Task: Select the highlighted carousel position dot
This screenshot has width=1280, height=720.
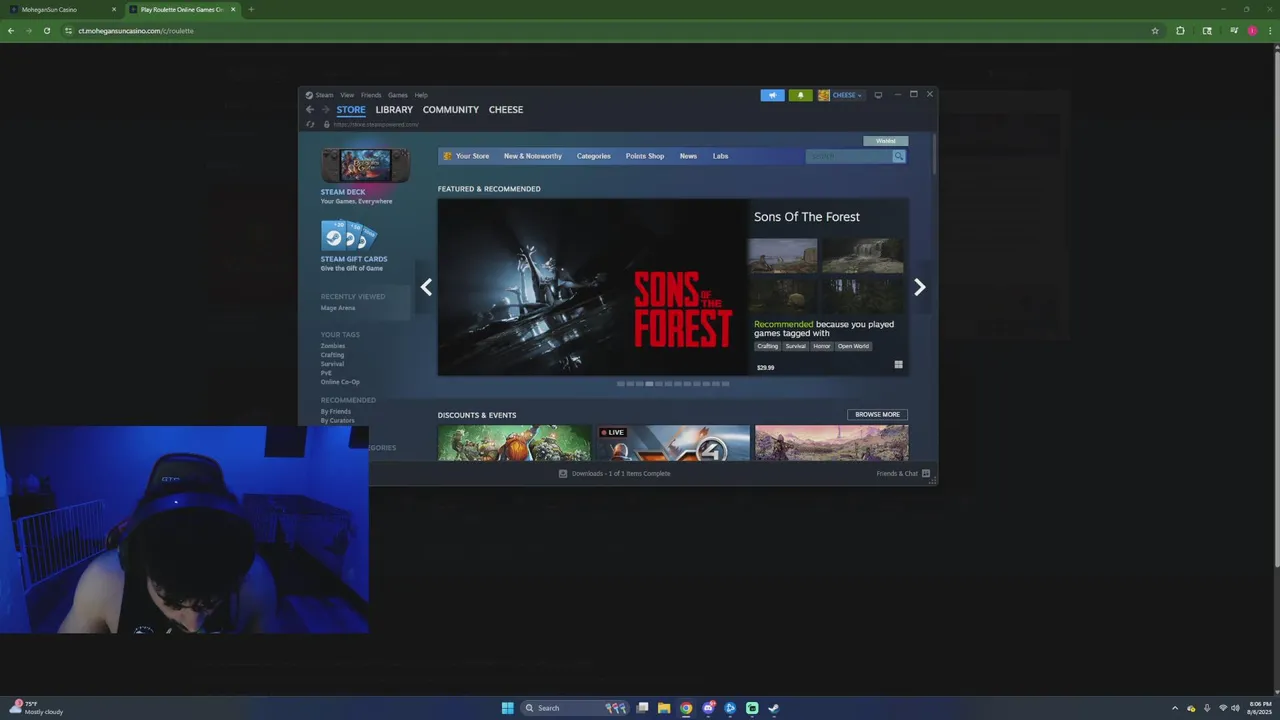Action: click(649, 384)
